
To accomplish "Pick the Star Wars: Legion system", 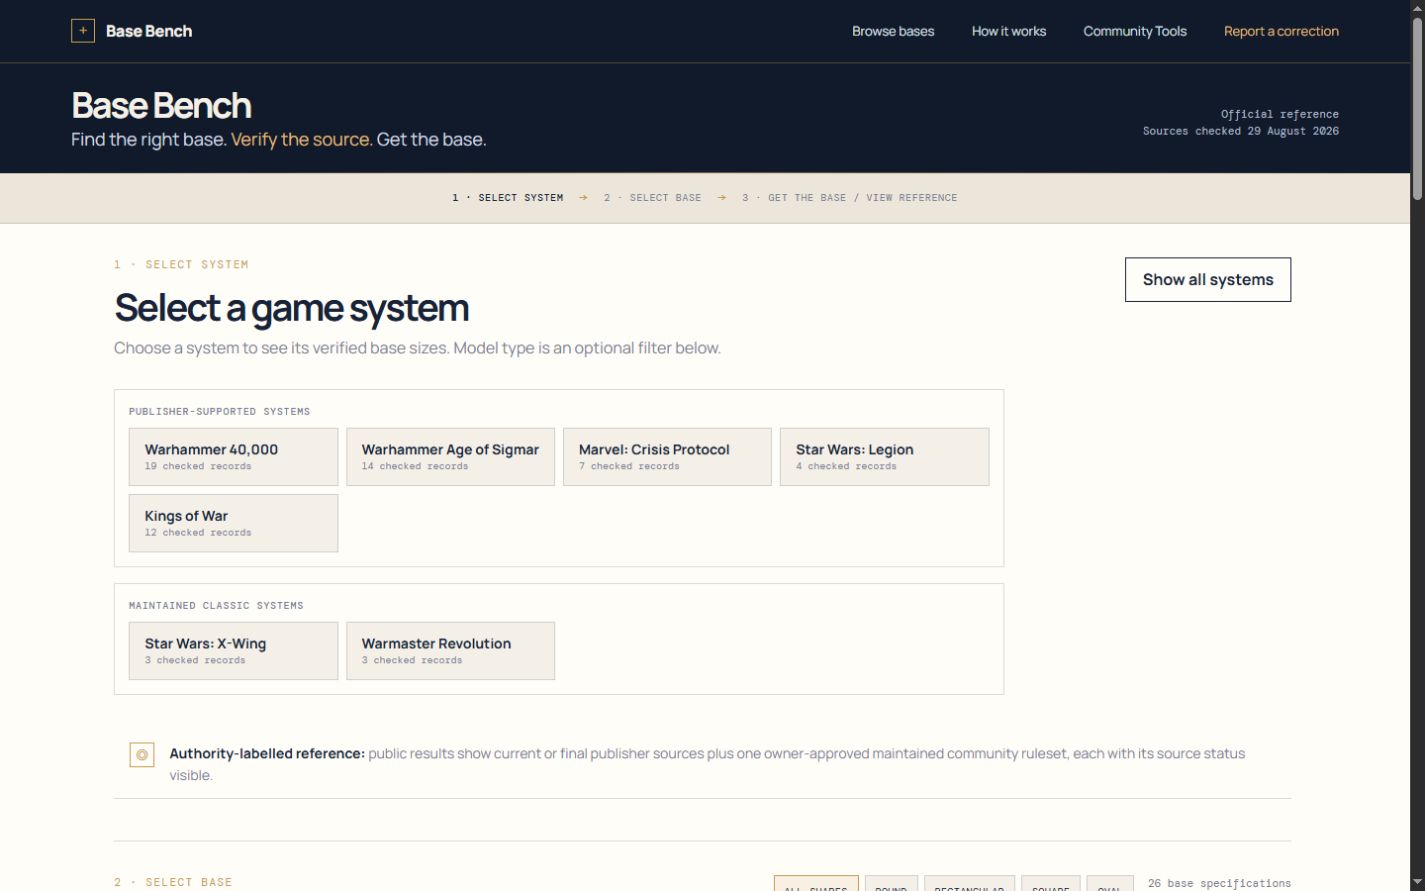I will pos(884,457).
